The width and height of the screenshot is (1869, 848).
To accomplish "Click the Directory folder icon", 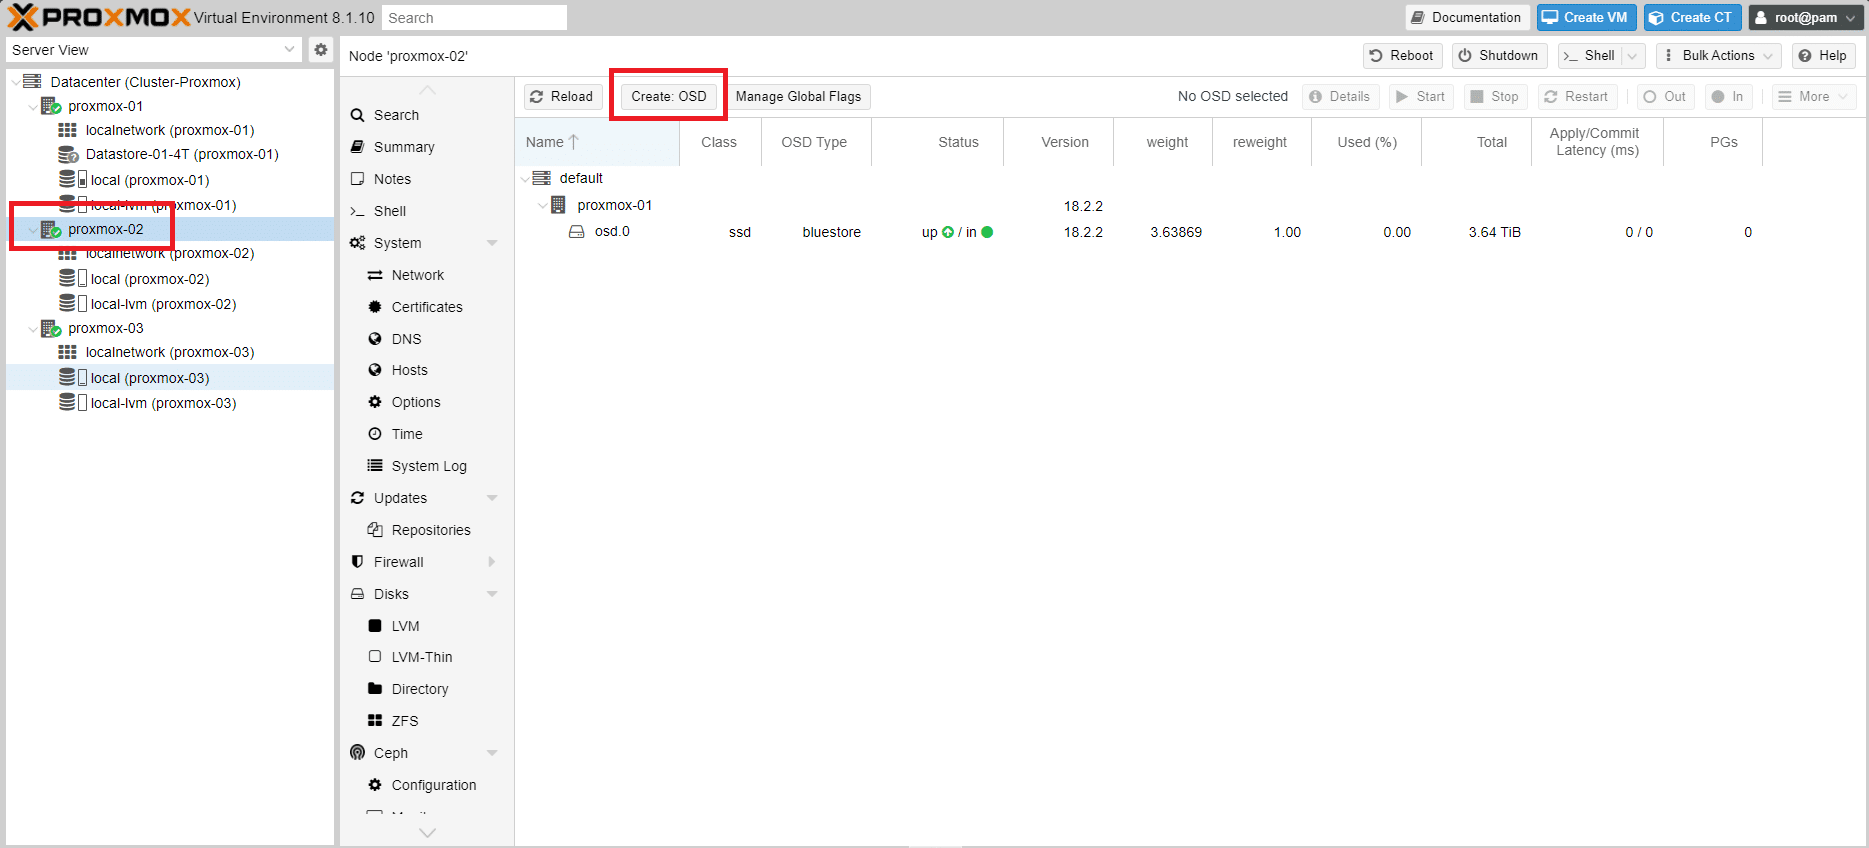I will (x=375, y=689).
